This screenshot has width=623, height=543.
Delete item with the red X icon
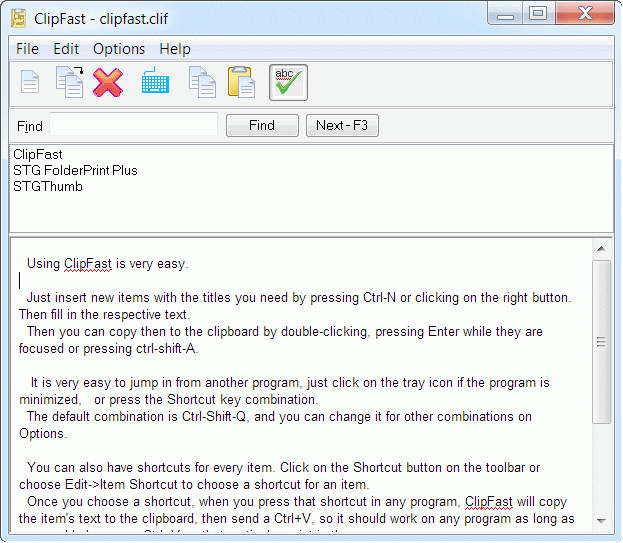click(108, 82)
